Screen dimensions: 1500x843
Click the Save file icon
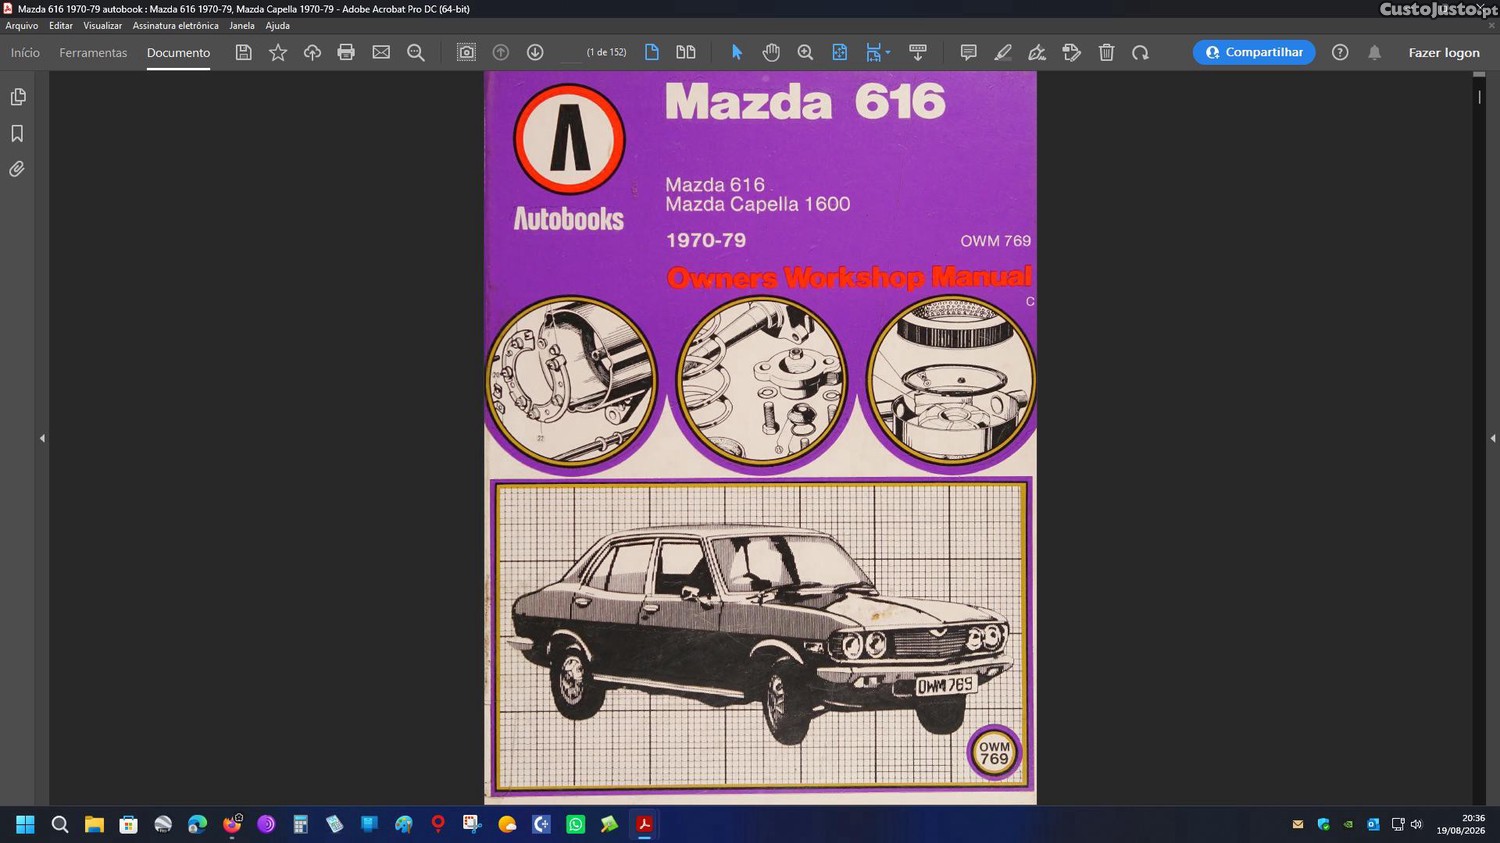(x=243, y=52)
